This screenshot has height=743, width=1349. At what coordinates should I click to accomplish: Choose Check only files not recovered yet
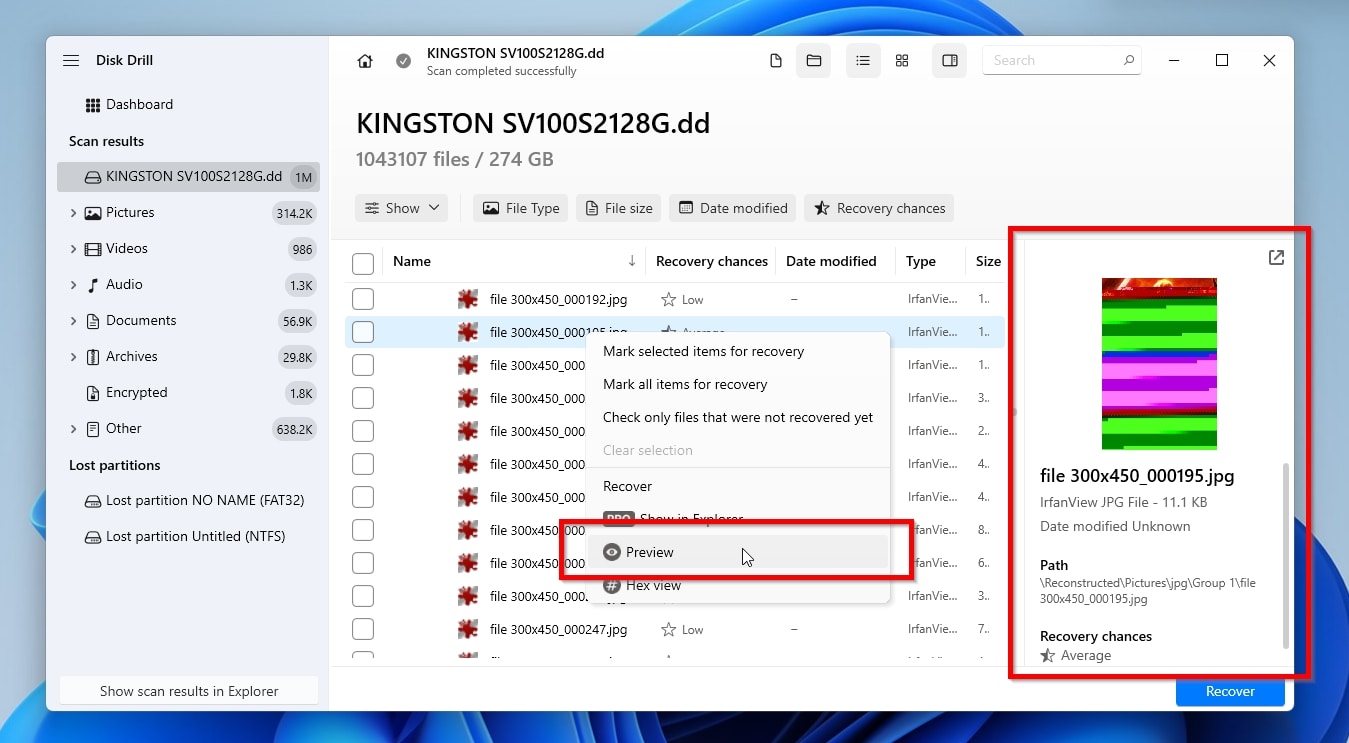tap(738, 418)
